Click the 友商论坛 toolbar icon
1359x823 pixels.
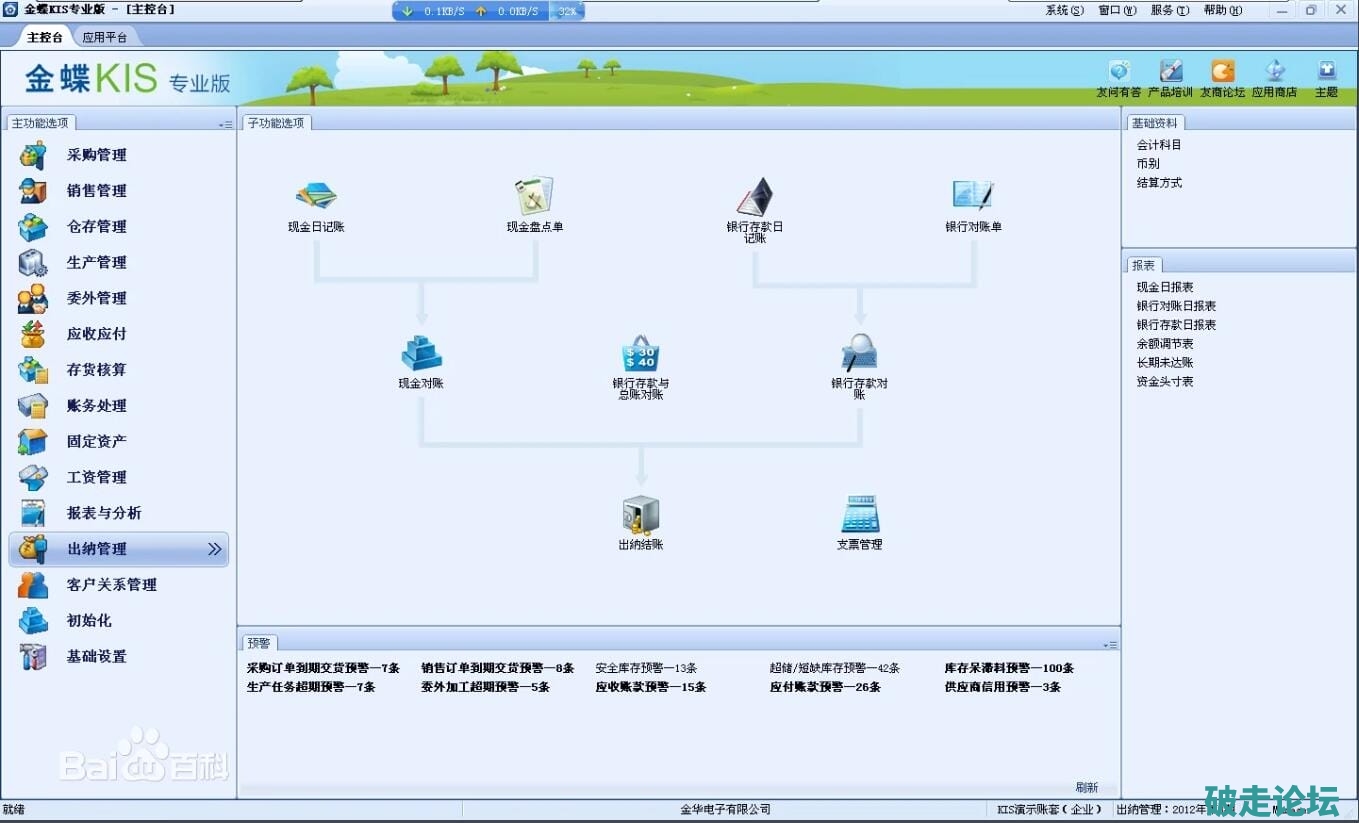pos(1222,72)
